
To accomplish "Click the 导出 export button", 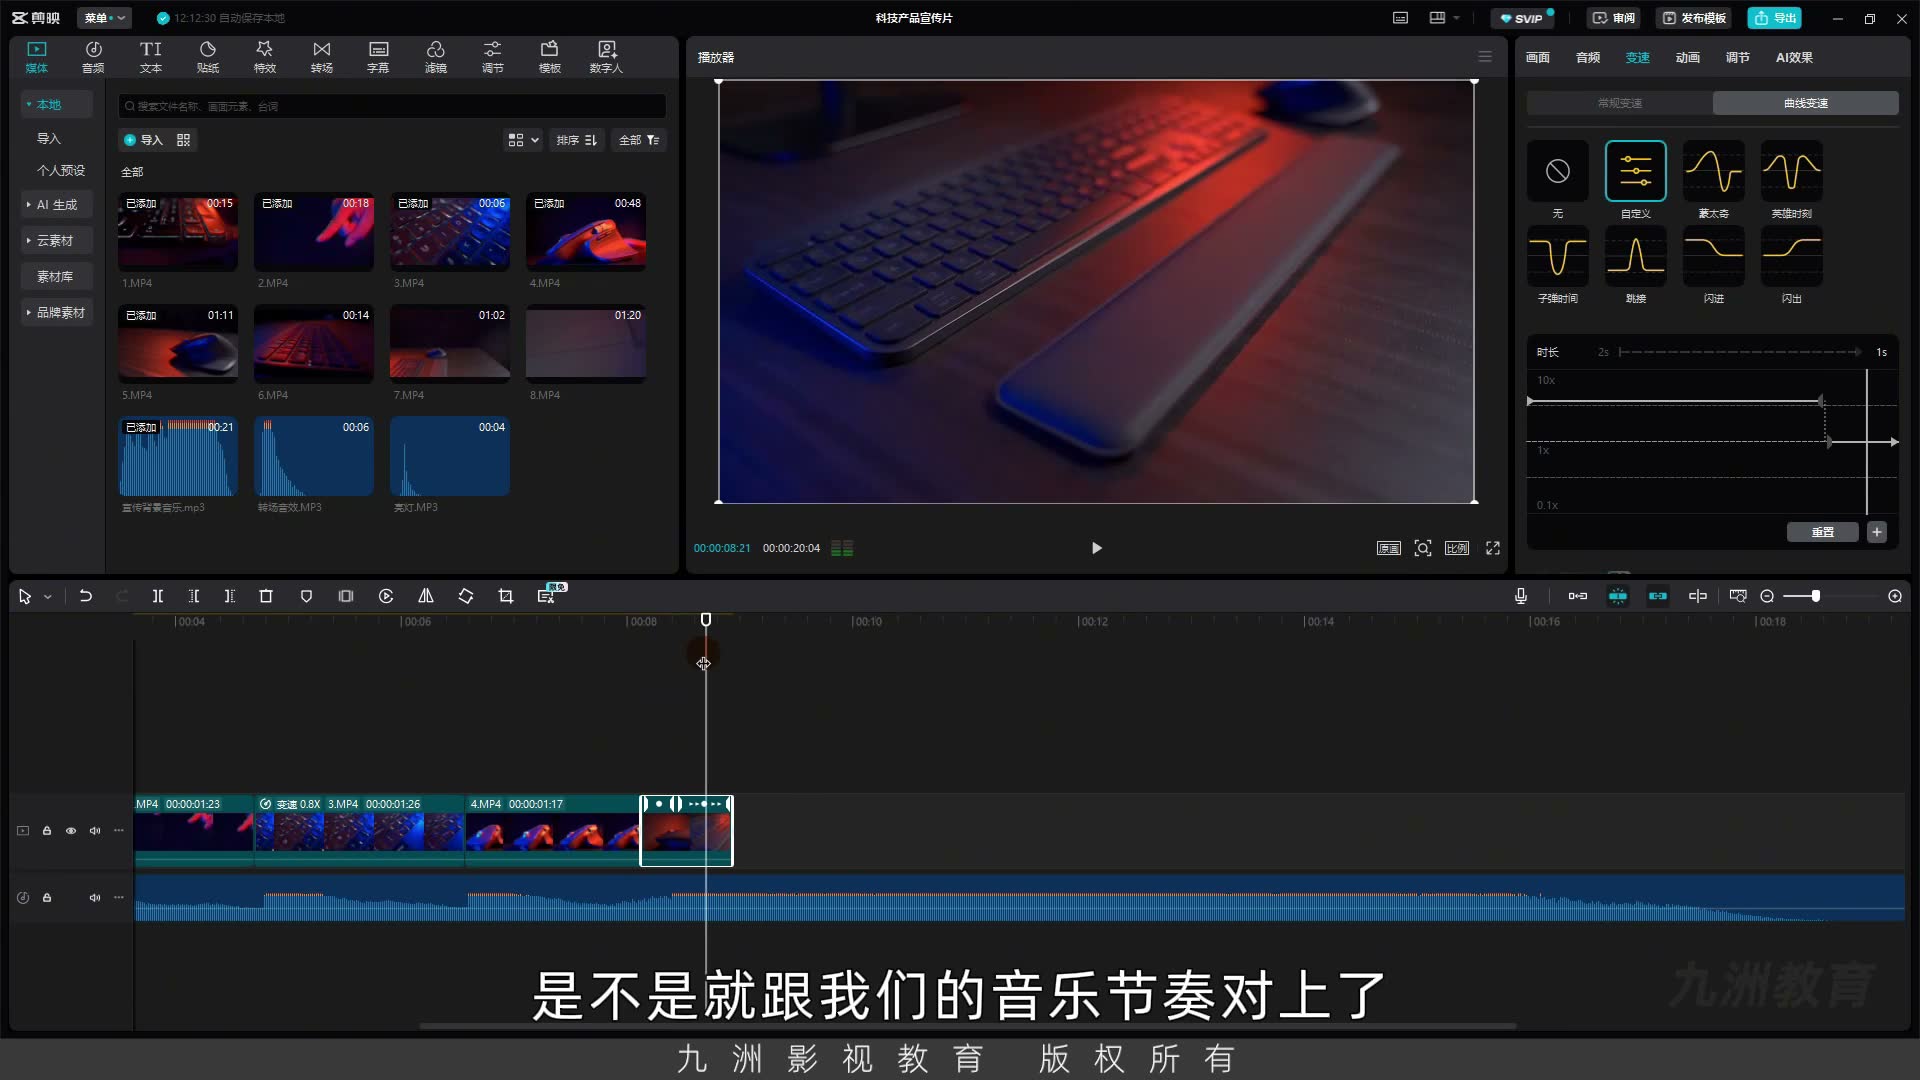I will pyautogui.click(x=1775, y=18).
